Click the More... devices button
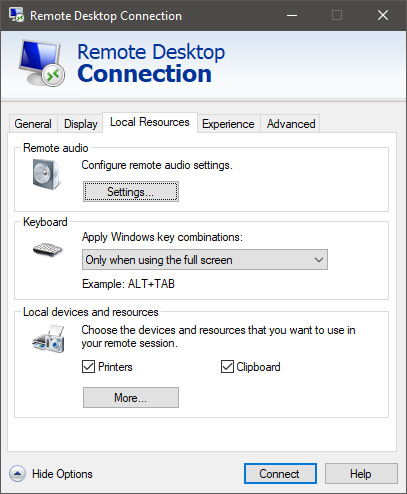This screenshot has height=494, width=407. [x=131, y=397]
